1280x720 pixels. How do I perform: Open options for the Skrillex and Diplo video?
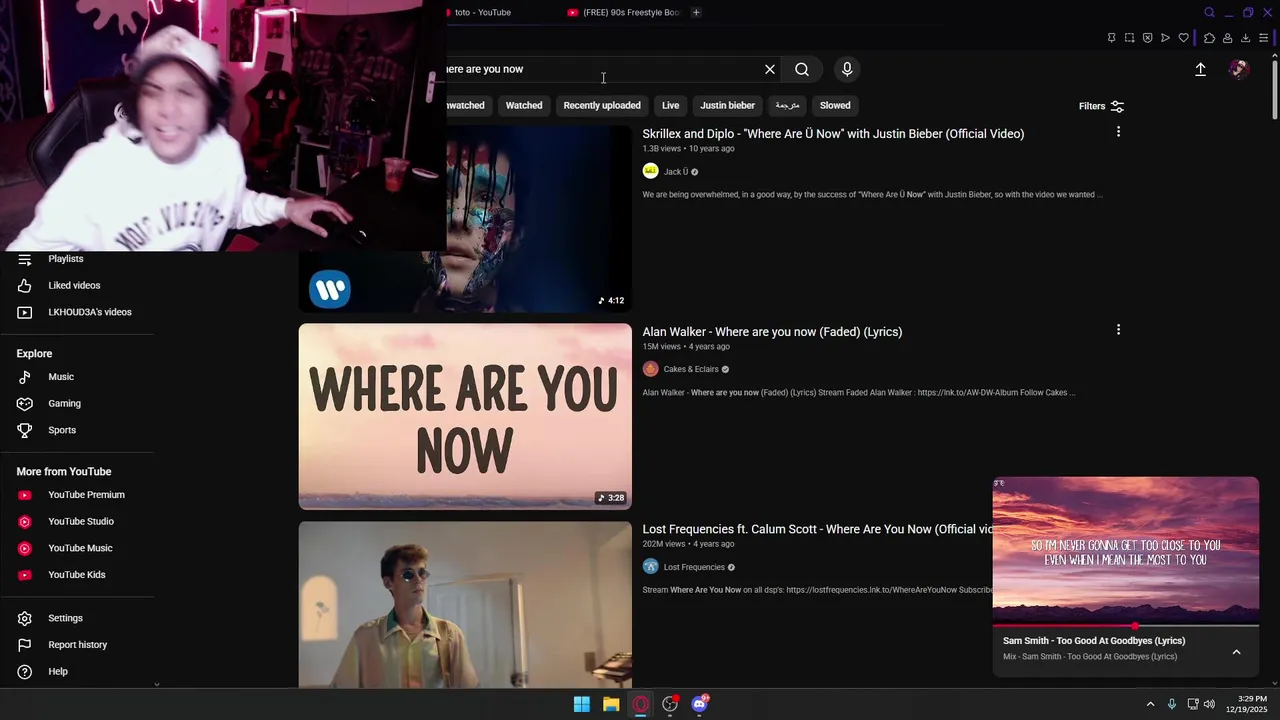[1118, 132]
